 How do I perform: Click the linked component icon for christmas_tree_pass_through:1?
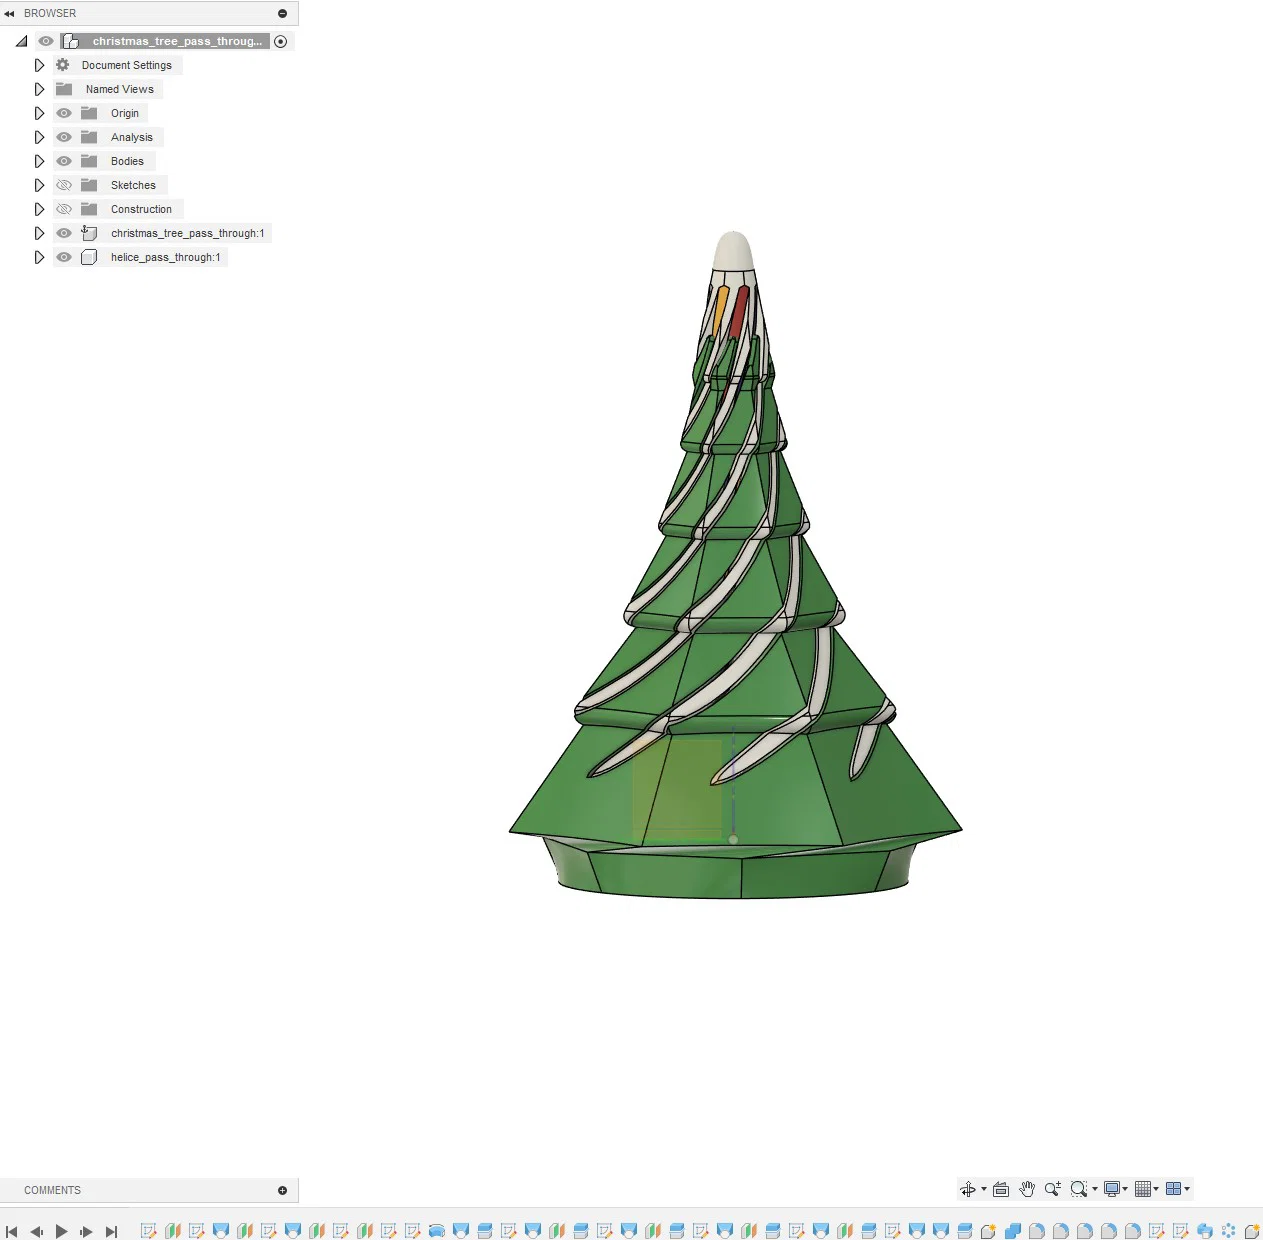tap(89, 233)
